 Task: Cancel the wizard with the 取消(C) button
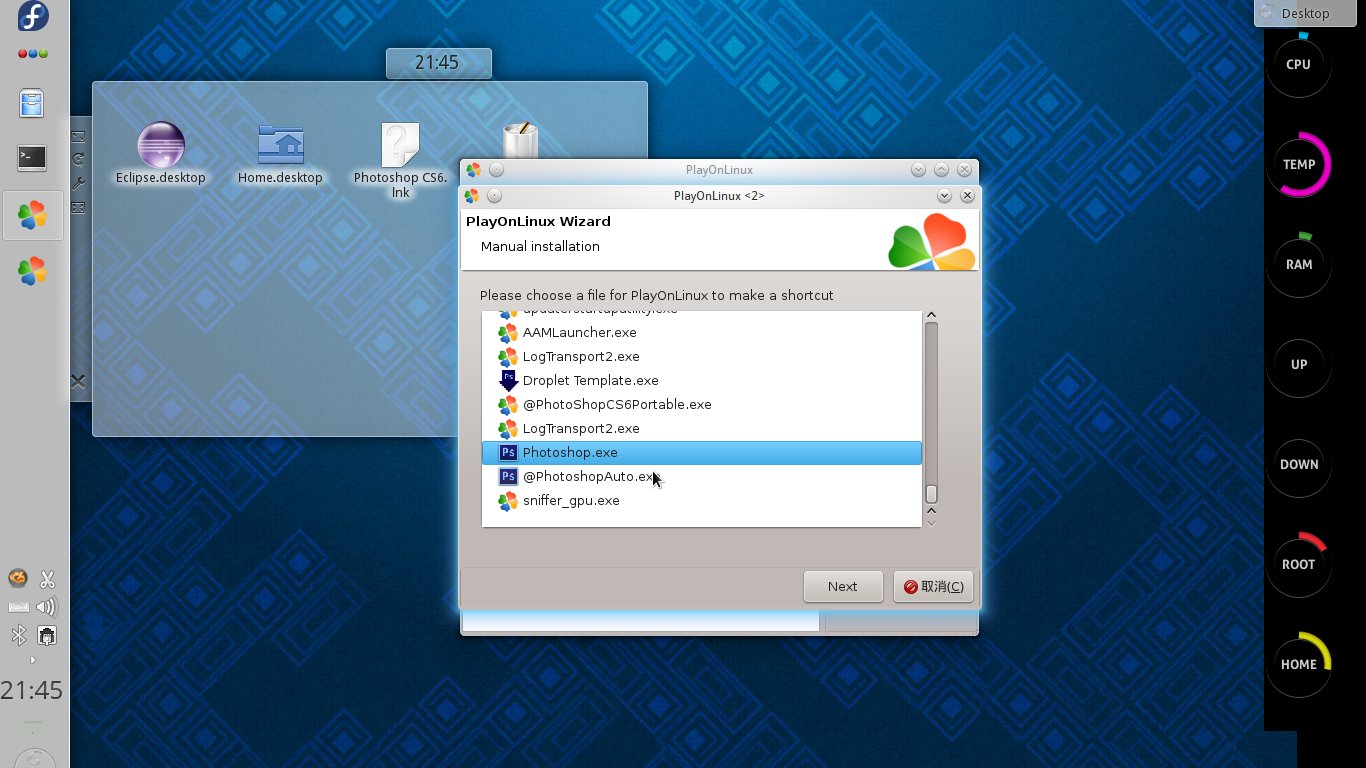(932, 586)
